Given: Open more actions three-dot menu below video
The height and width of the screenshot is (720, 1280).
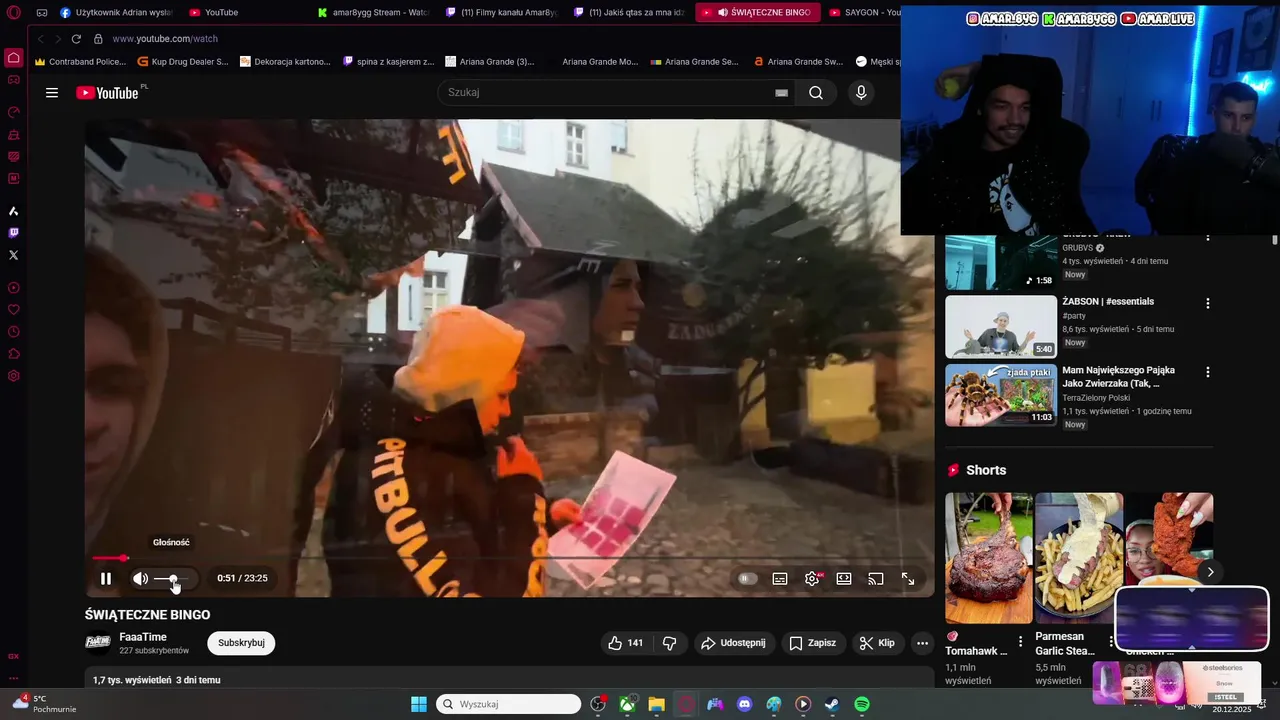Looking at the screenshot, I should (x=922, y=643).
